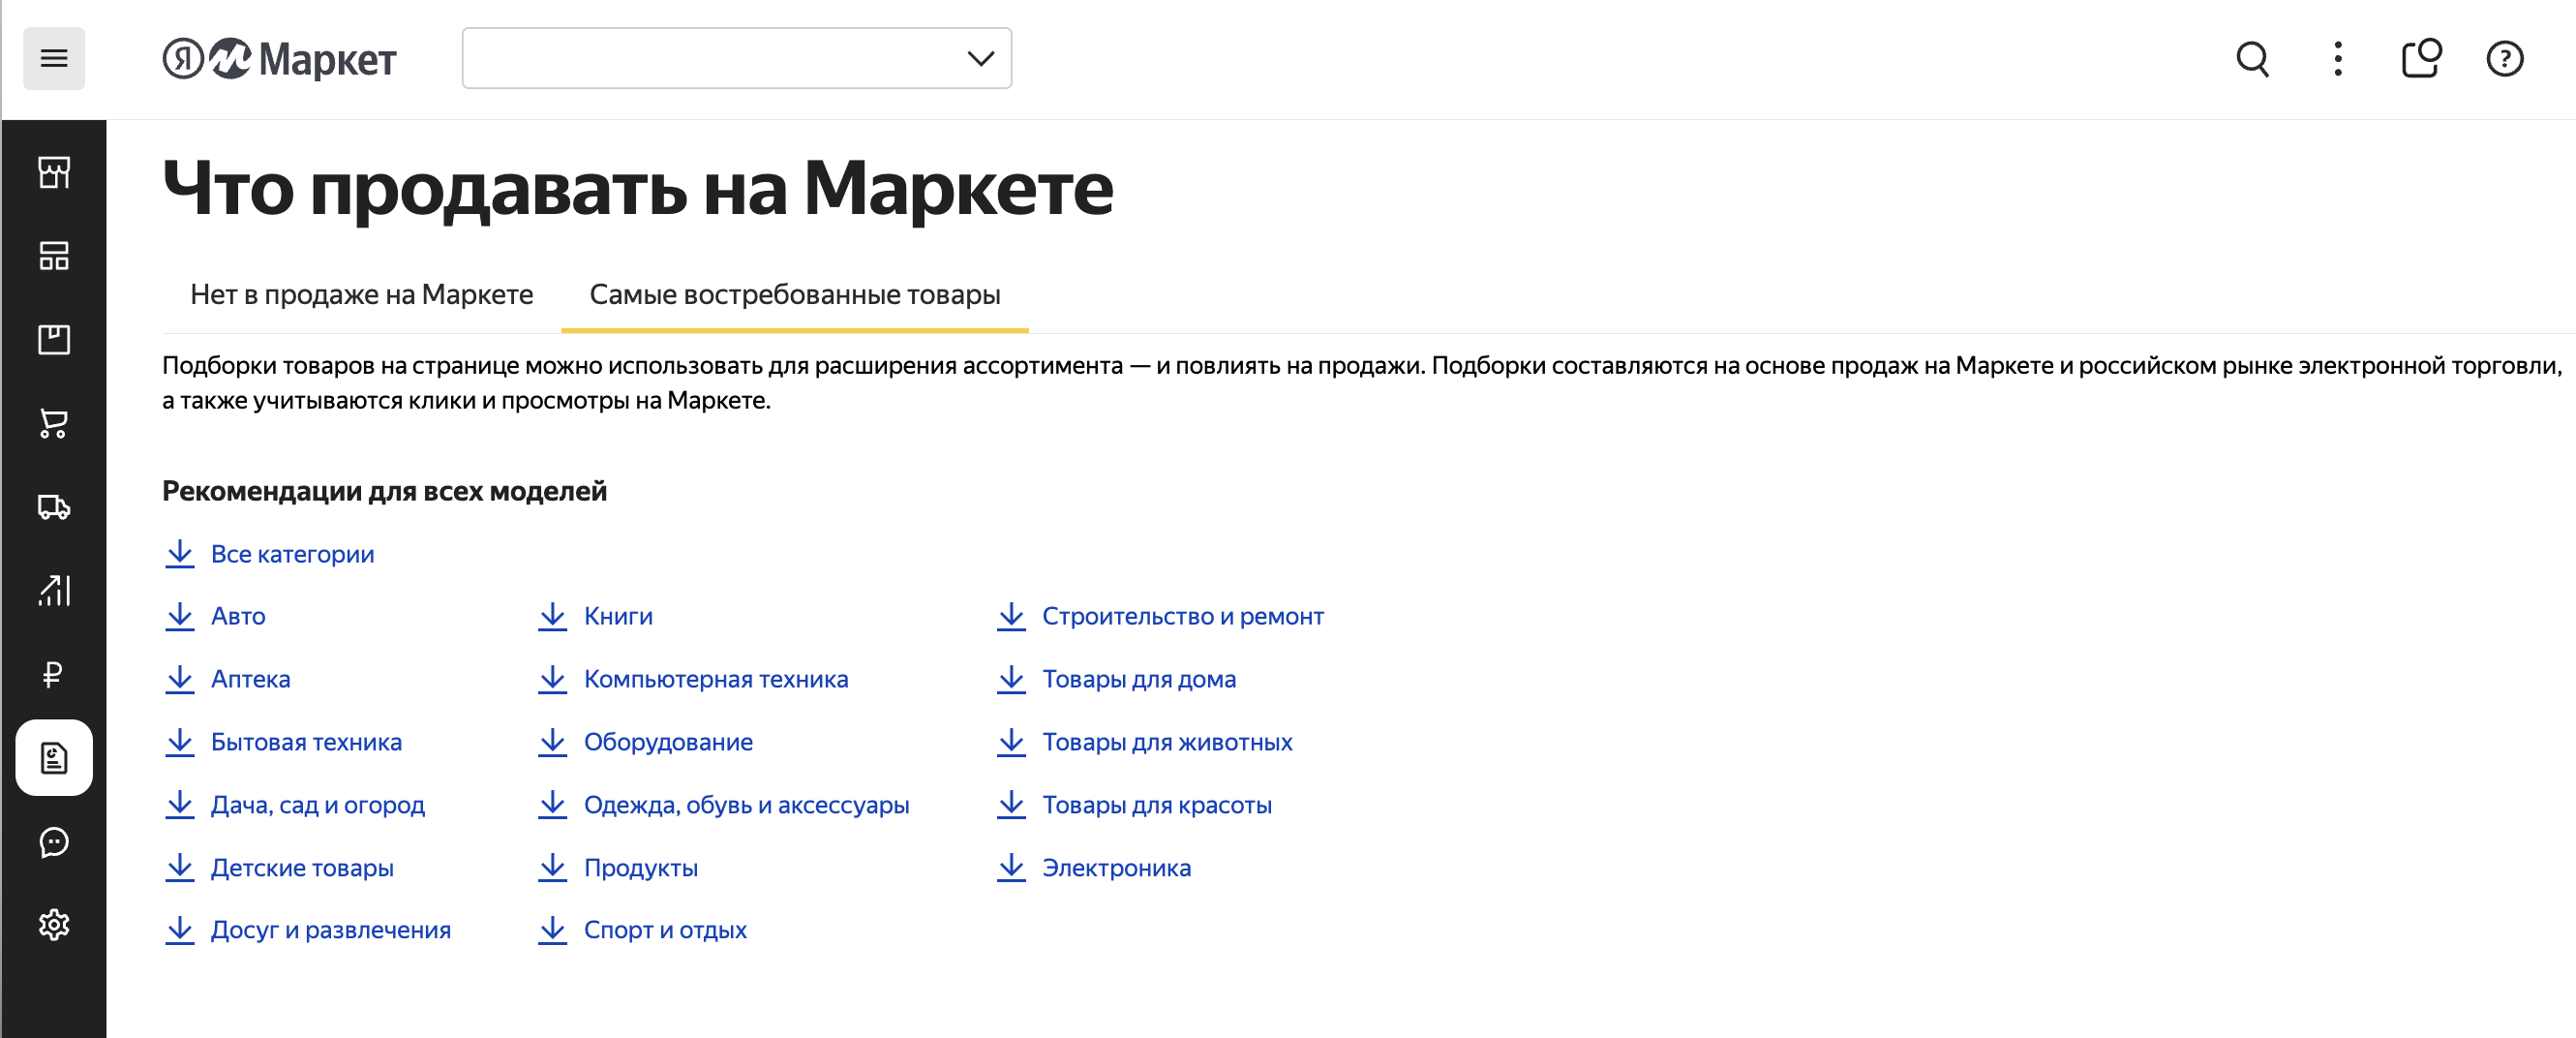
Task: Switch to 'Нет в продаже на Маркете' tab
Action: point(362,295)
